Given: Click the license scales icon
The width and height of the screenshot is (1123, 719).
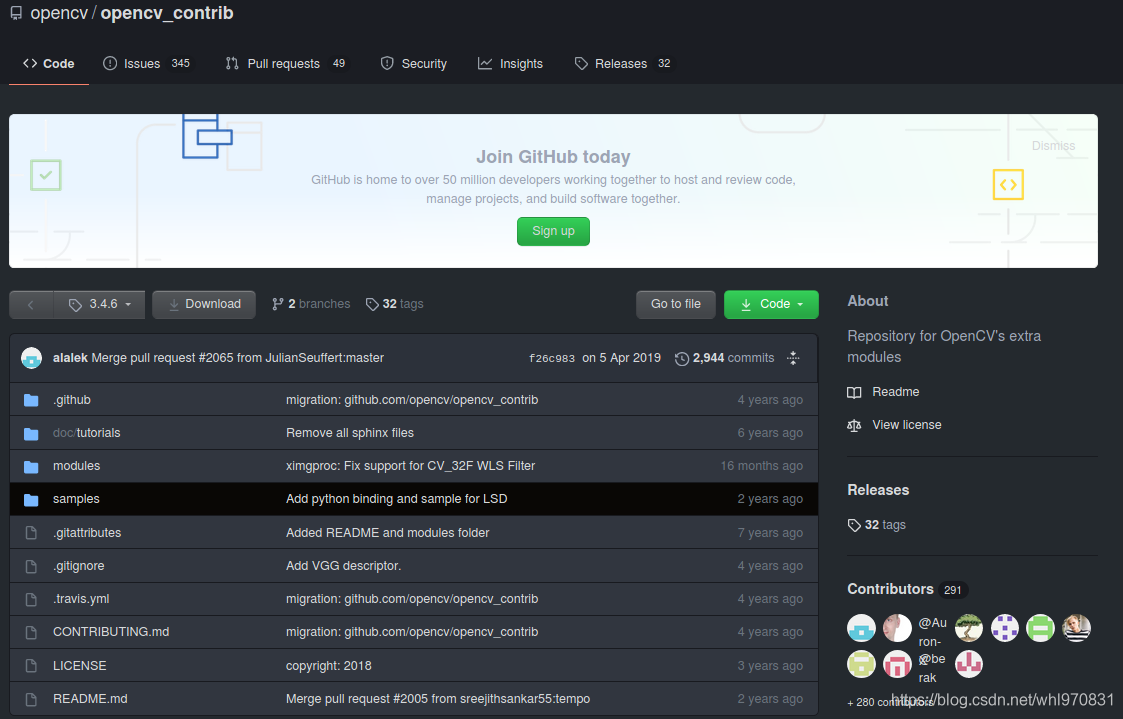Looking at the screenshot, I should click(854, 425).
